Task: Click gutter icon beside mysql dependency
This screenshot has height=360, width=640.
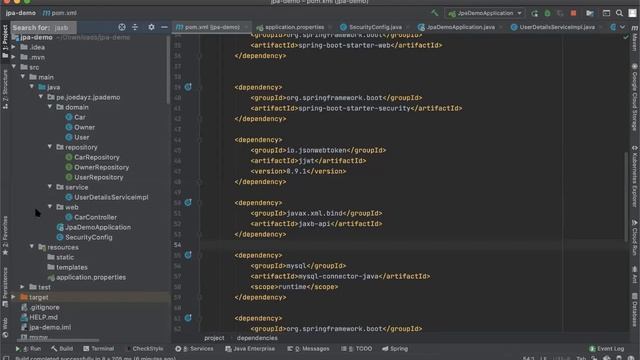Action: pyautogui.click(x=188, y=255)
